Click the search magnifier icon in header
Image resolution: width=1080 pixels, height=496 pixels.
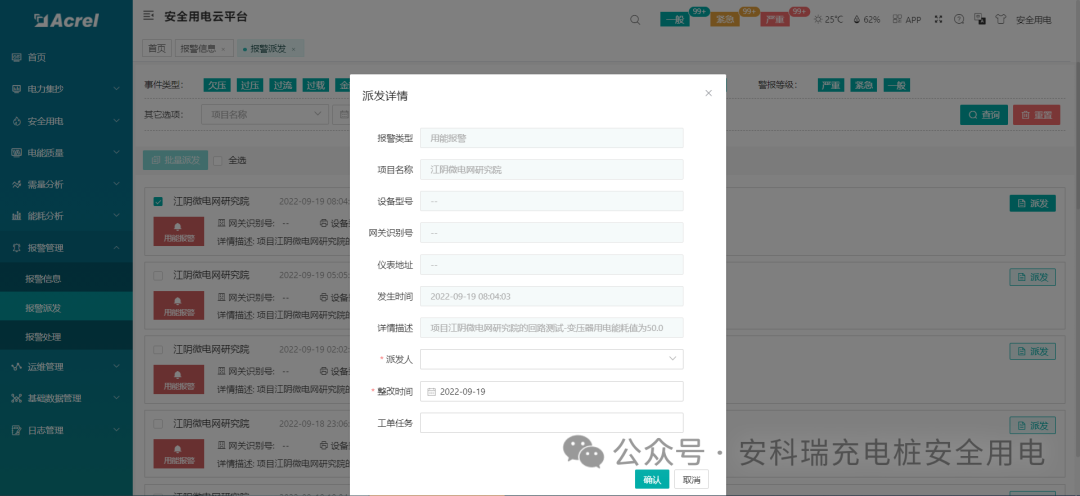(x=635, y=19)
